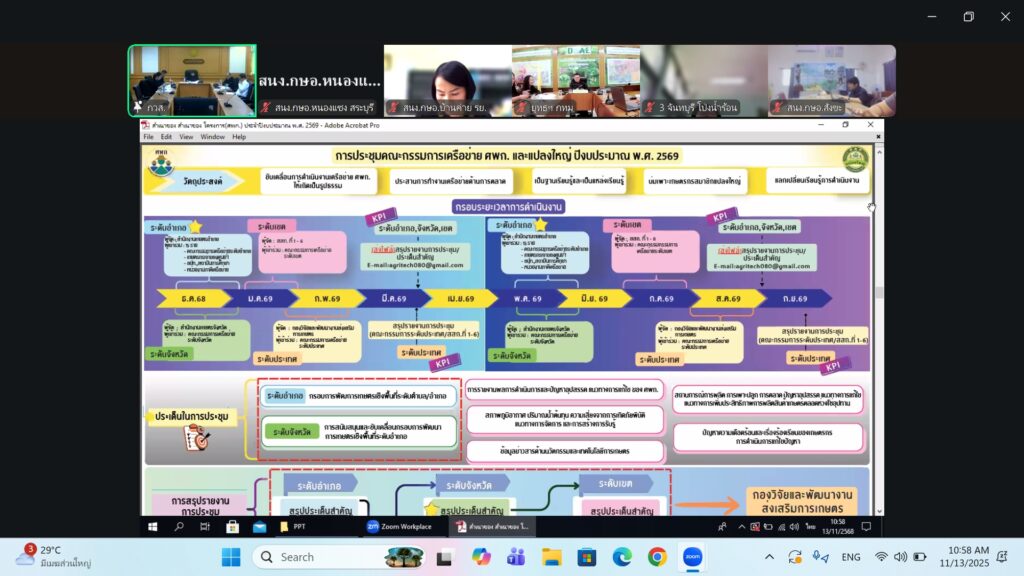Open the Task View icon in taskbar
This screenshot has width=1024, height=576.
(x=447, y=556)
